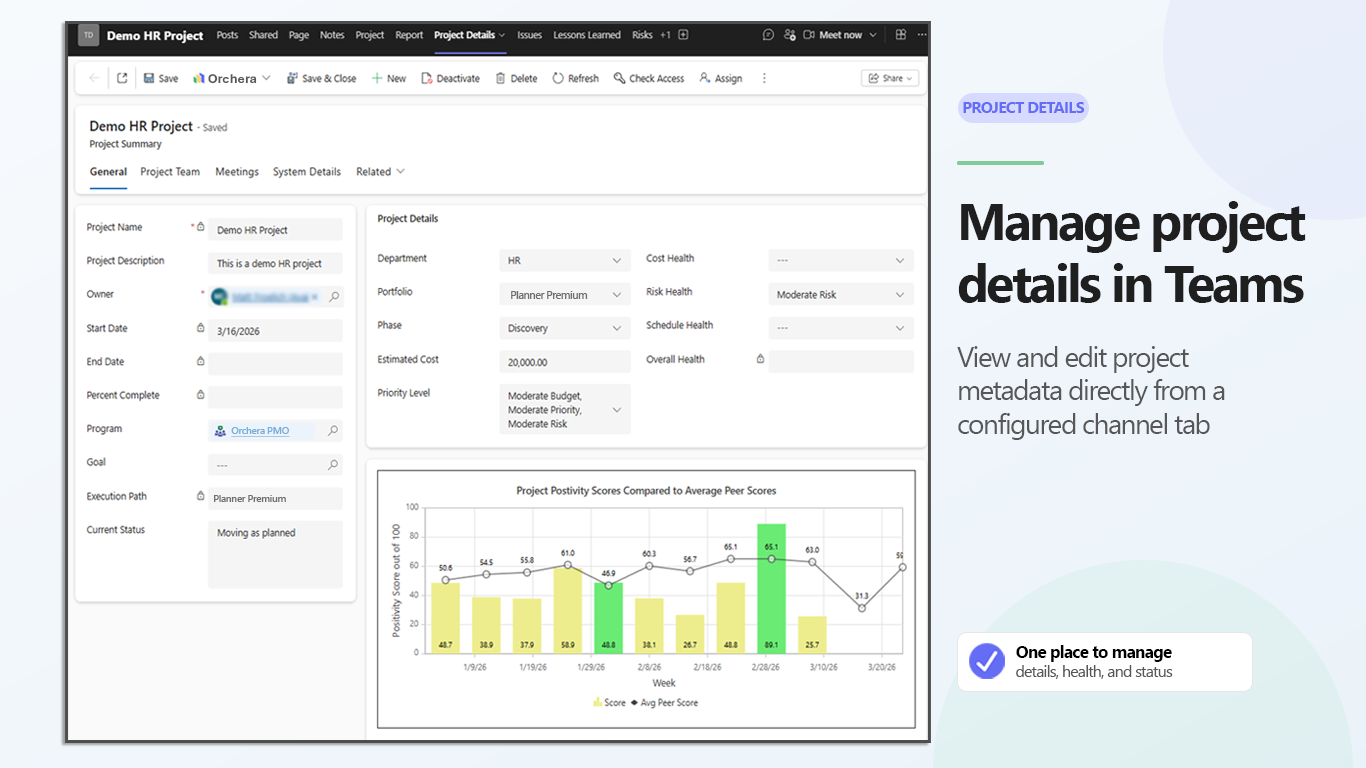1366x768 pixels.
Task: Open the channel chat bubble icon
Action: click(x=768, y=35)
